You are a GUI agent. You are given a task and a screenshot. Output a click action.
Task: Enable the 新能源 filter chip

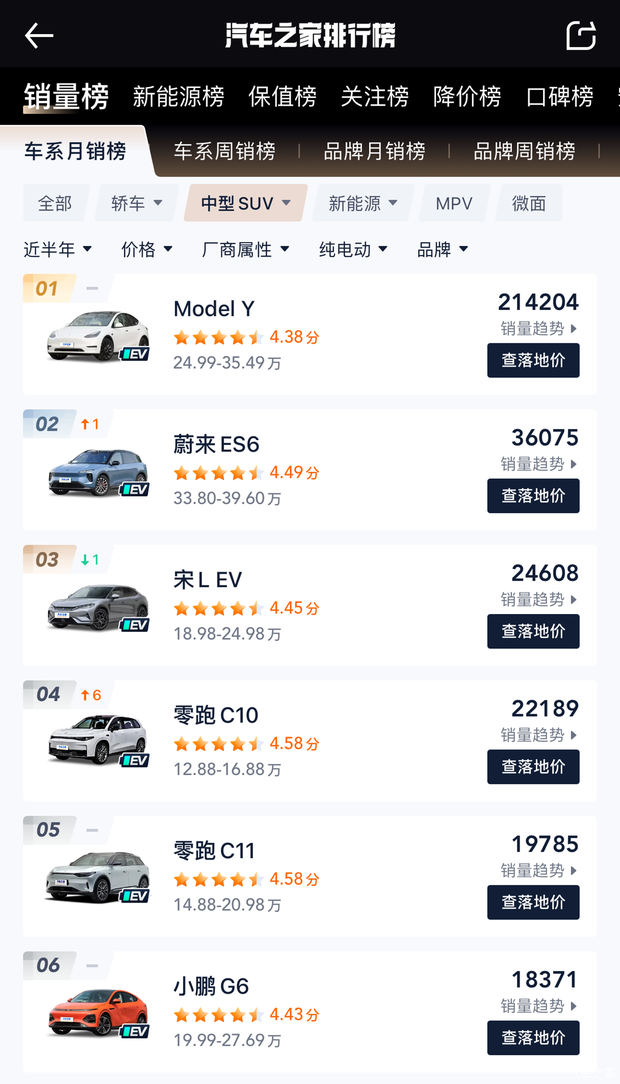pyautogui.click(x=362, y=202)
